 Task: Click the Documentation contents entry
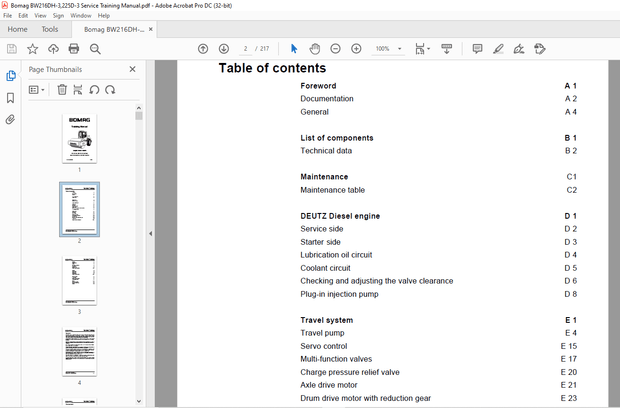[x=327, y=99]
